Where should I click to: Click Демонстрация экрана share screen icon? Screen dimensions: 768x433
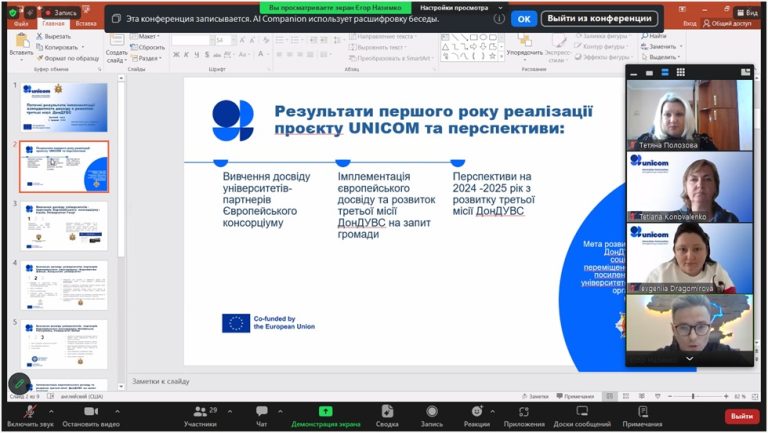click(326, 411)
